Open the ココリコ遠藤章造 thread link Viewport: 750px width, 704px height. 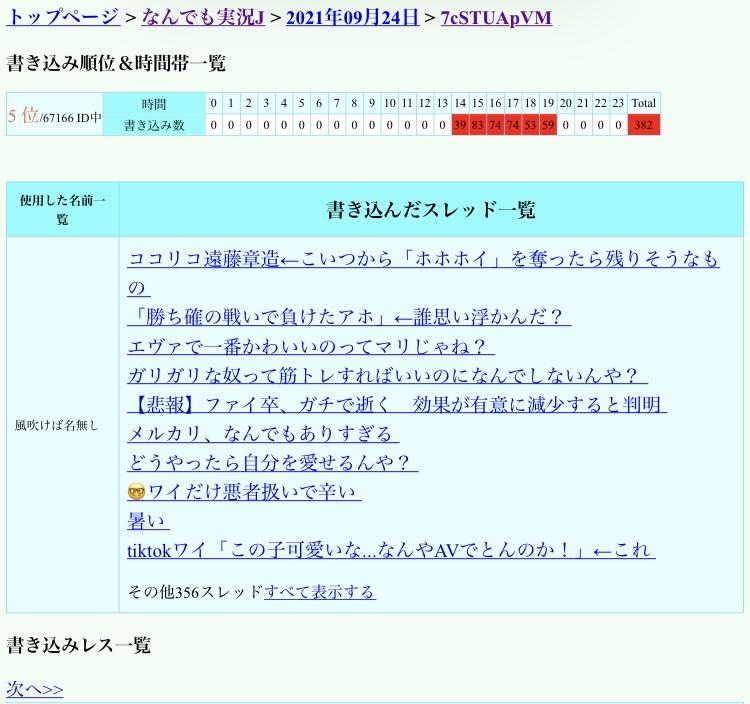(x=423, y=260)
